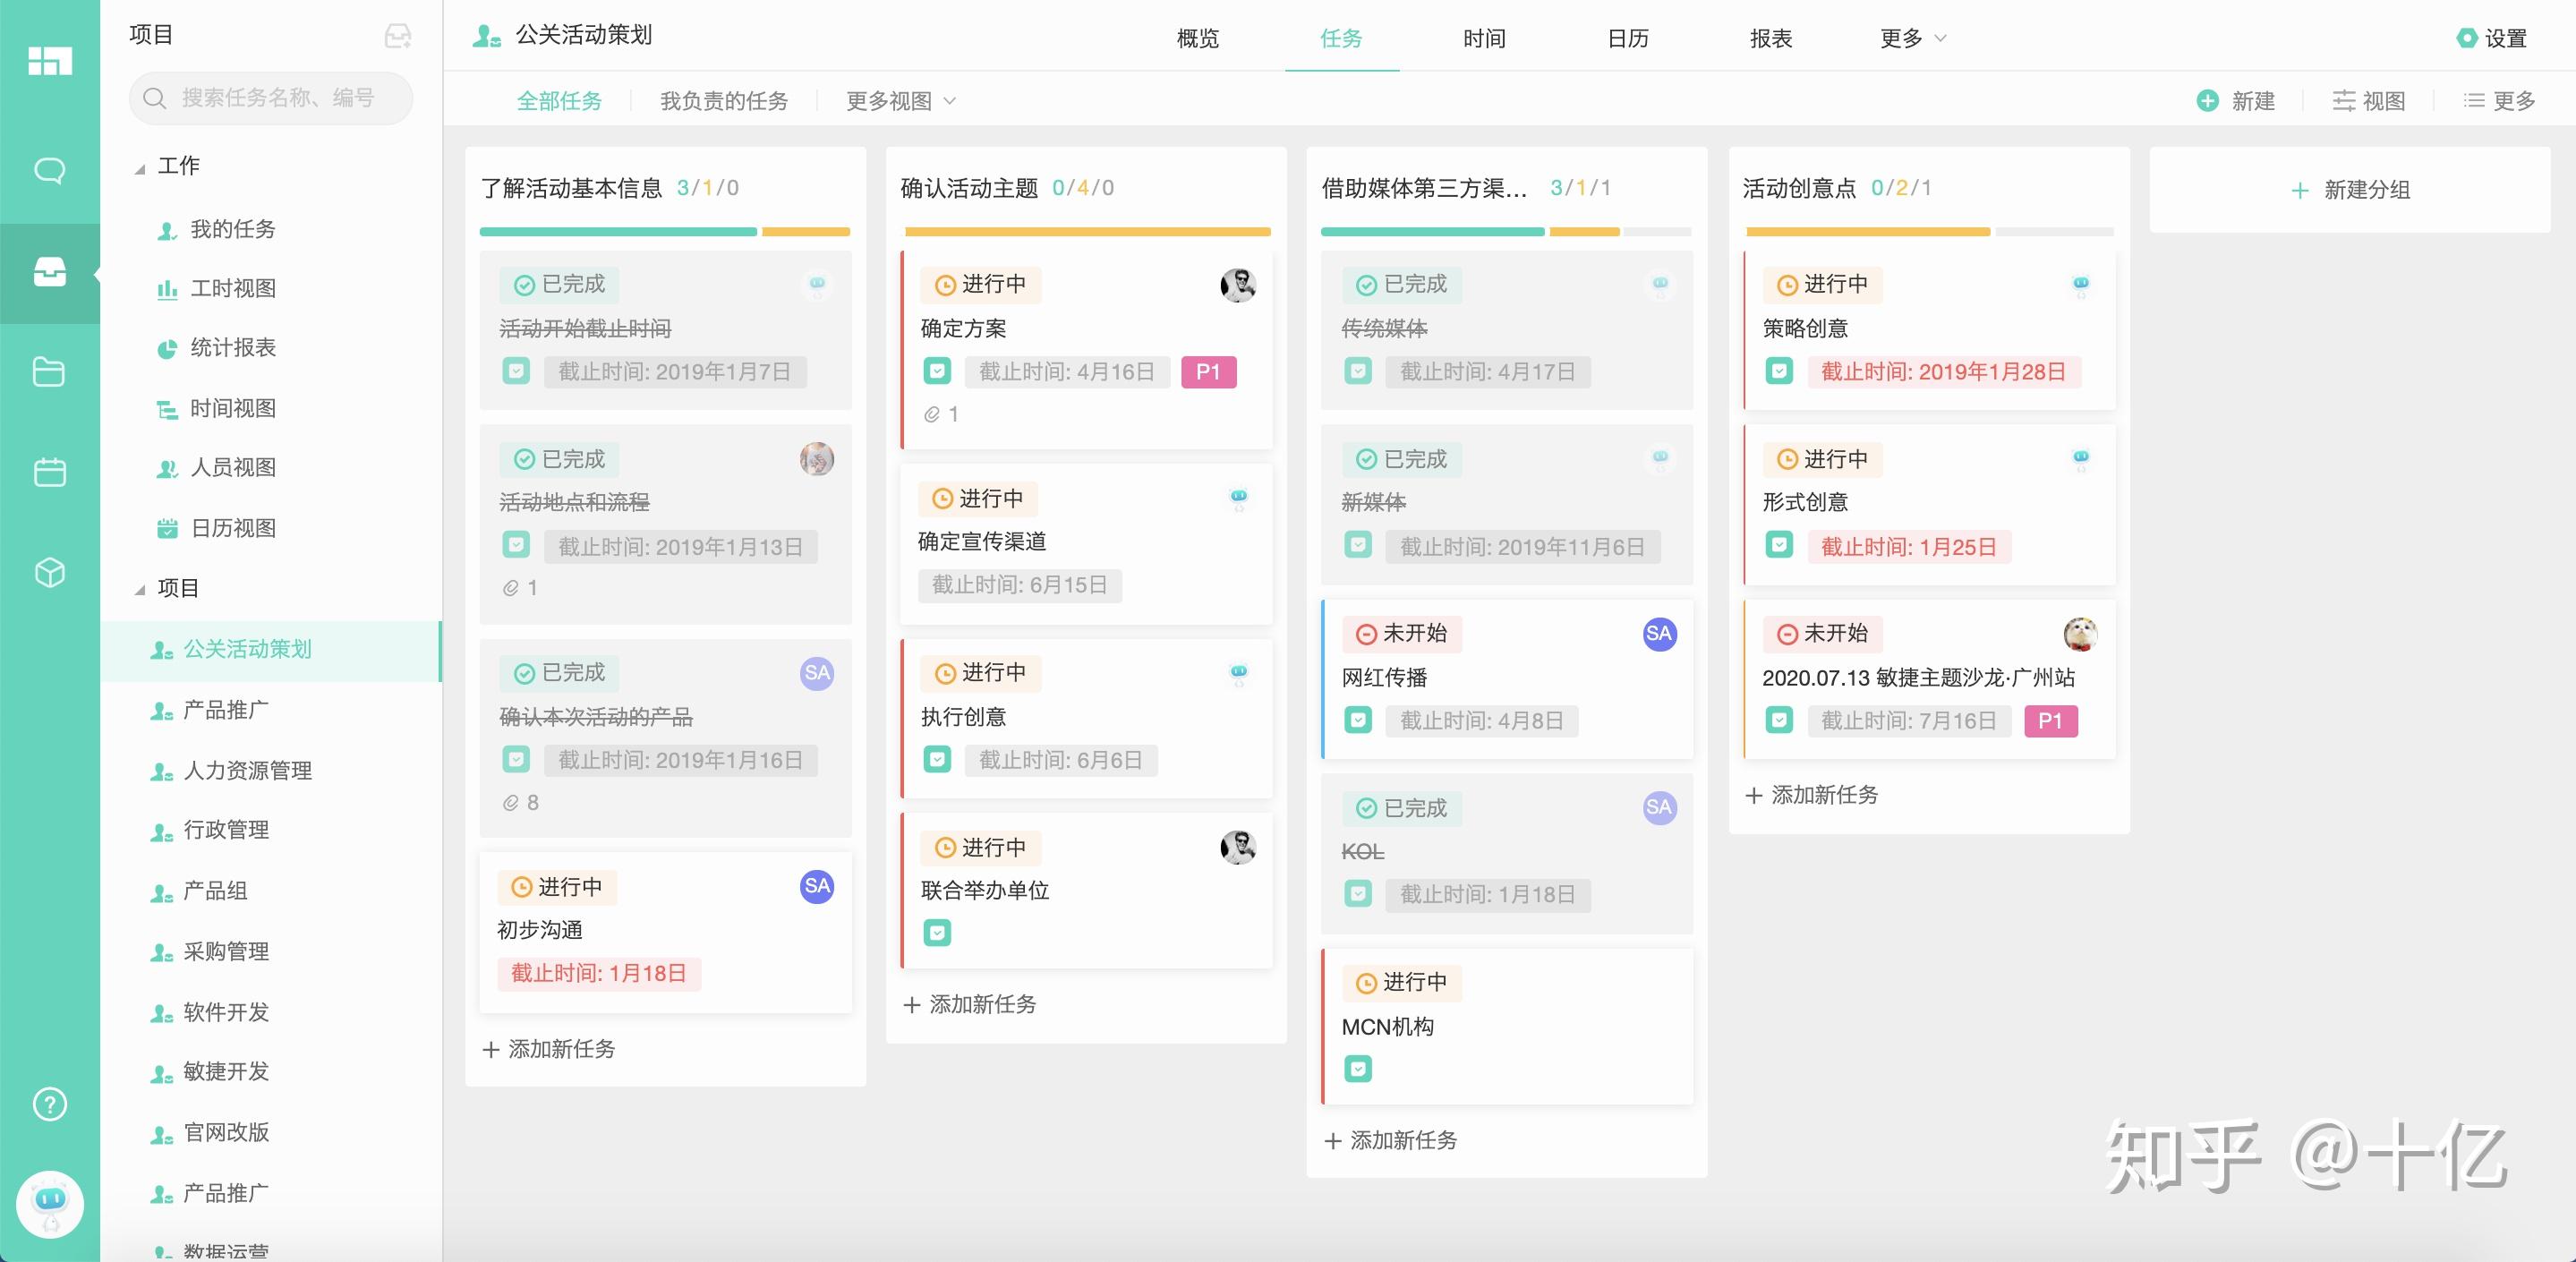Toggle checkbox on 确定方案 task card
This screenshot has height=1262, width=2576.
pos(937,372)
